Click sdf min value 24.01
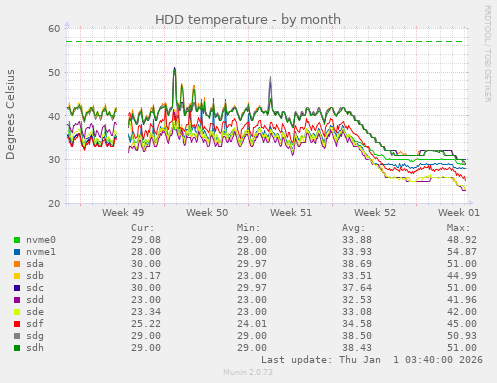 252,324
